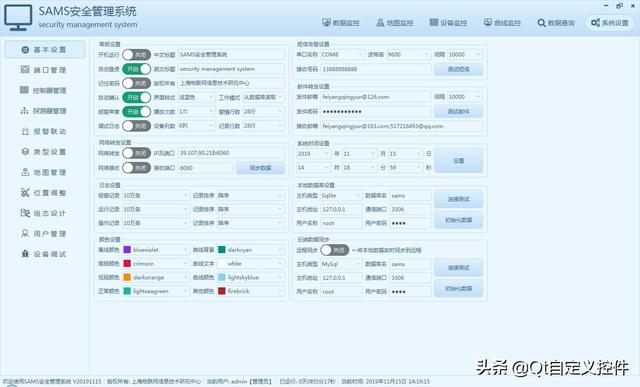
Task: Disable the 报警声音 switch
Action: pos(136,111)
